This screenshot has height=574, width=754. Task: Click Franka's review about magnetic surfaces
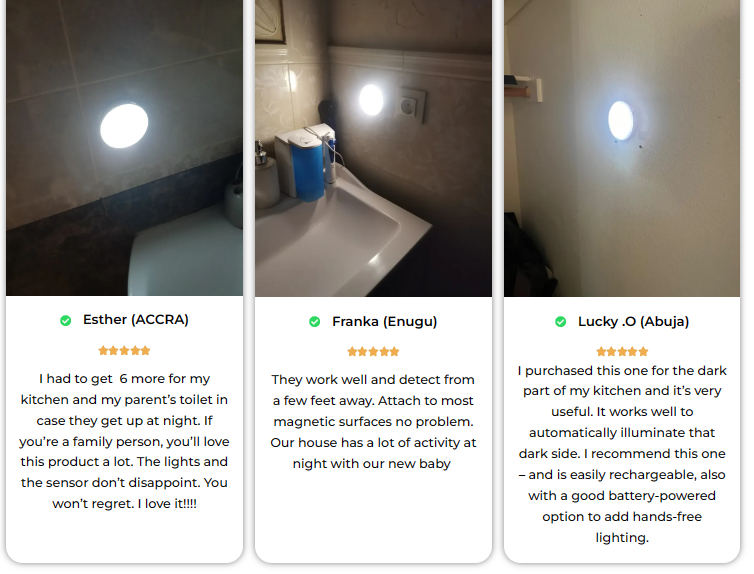[373, 422]
